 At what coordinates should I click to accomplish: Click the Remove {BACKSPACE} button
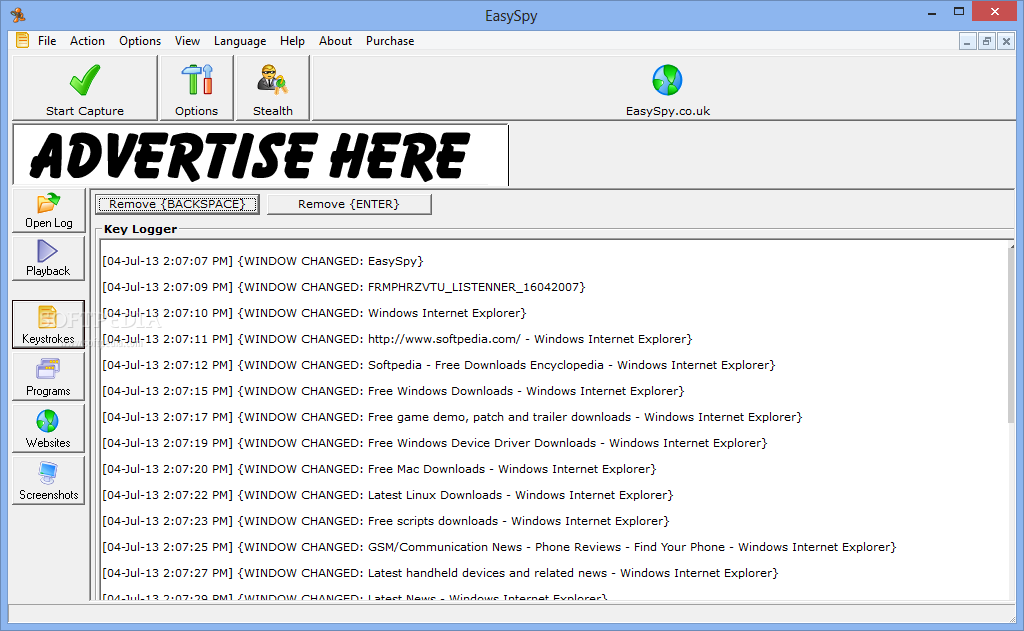point(177,204)
